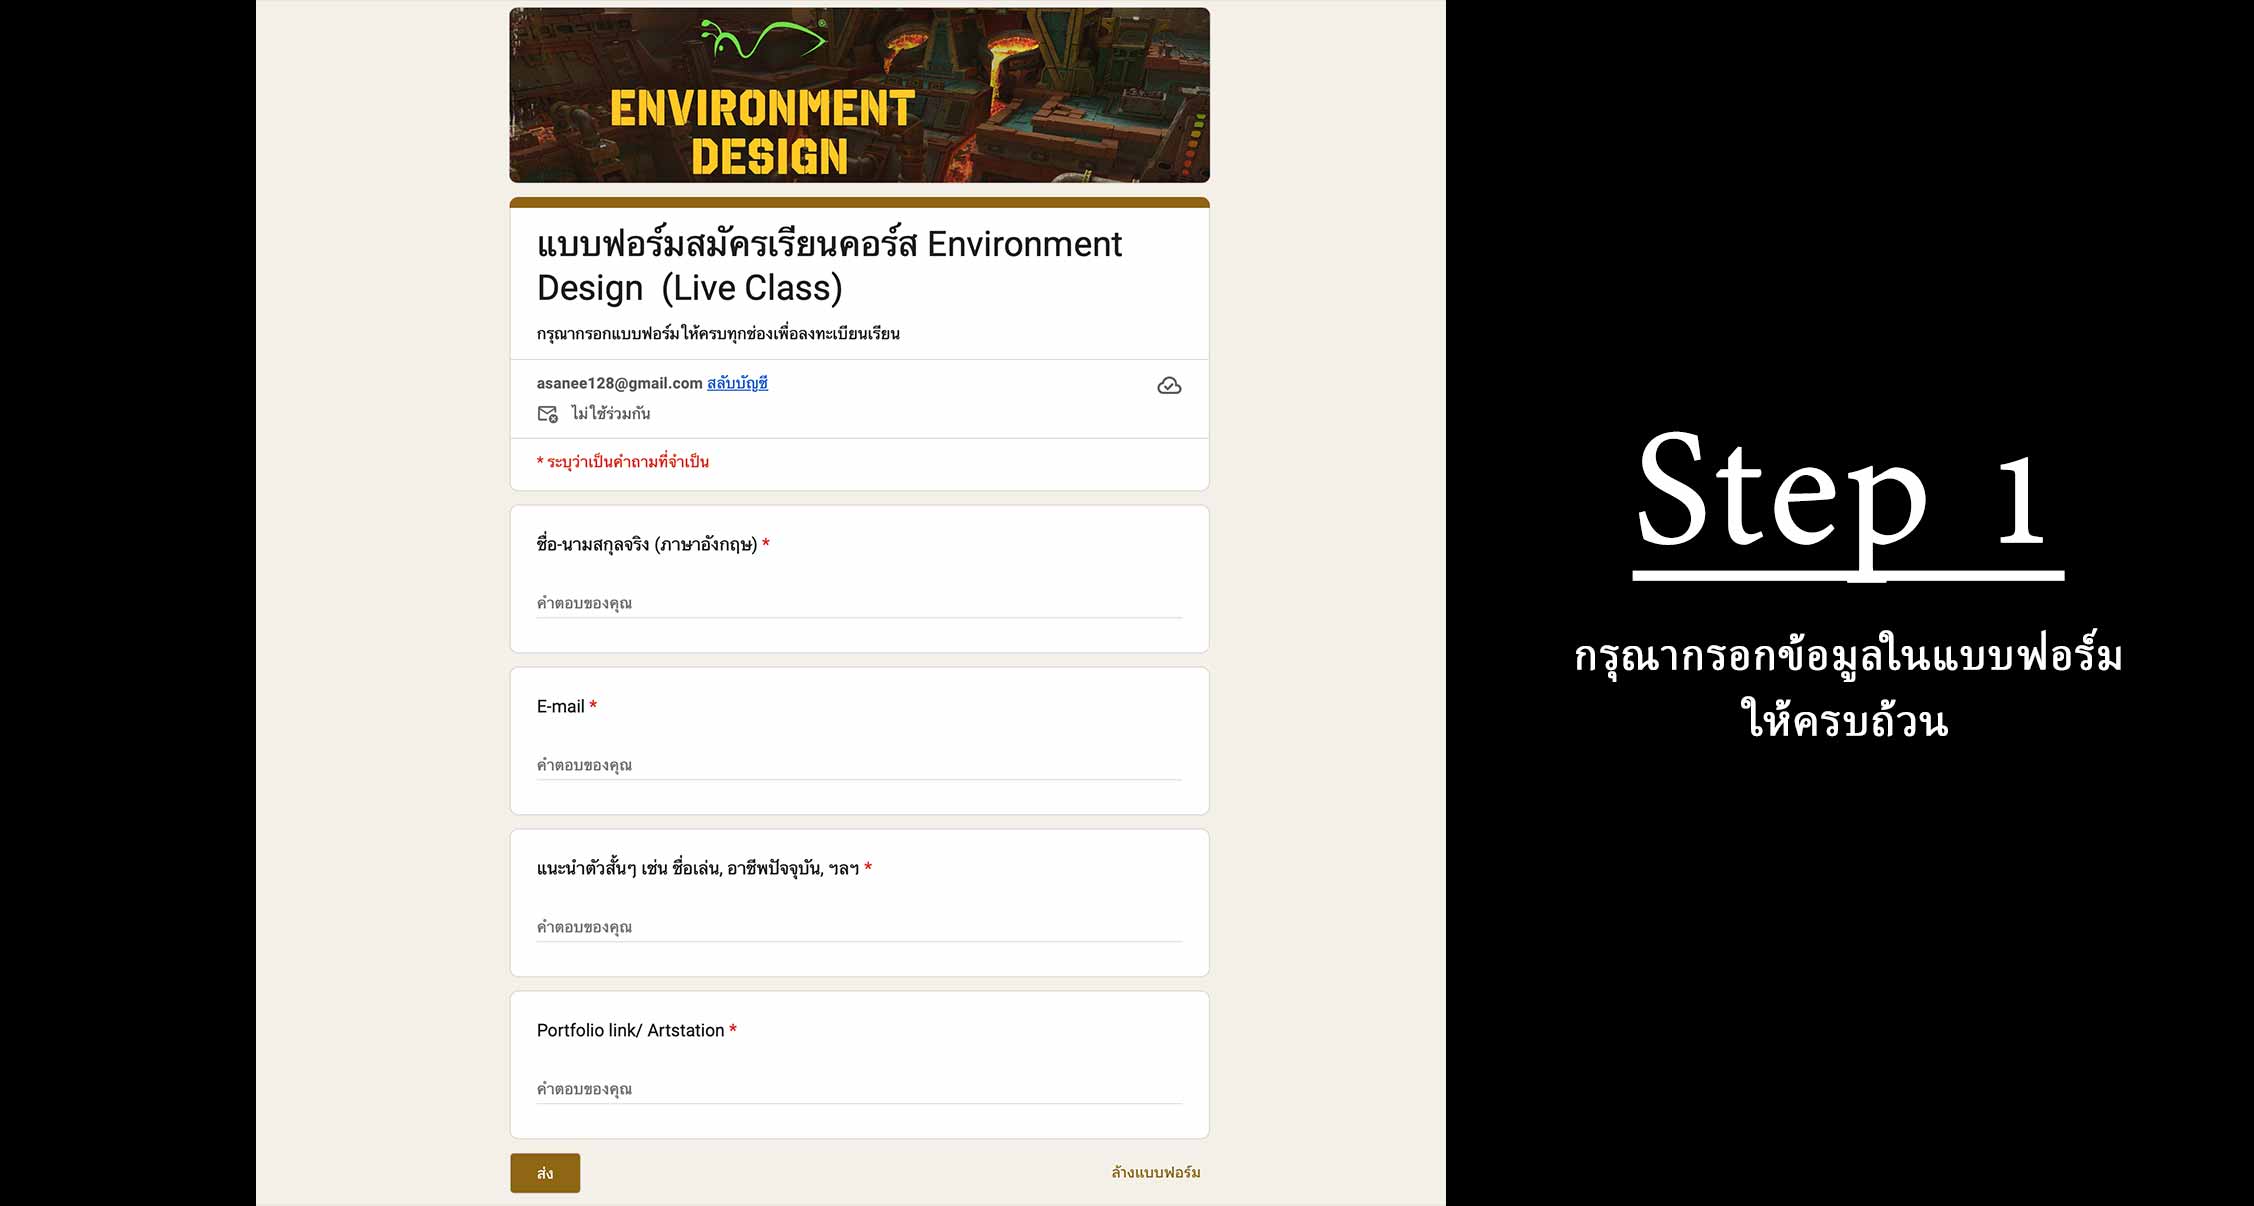Click the form description under the title
Screen dimensions: 2254x1206
click(x=717, y=334)
